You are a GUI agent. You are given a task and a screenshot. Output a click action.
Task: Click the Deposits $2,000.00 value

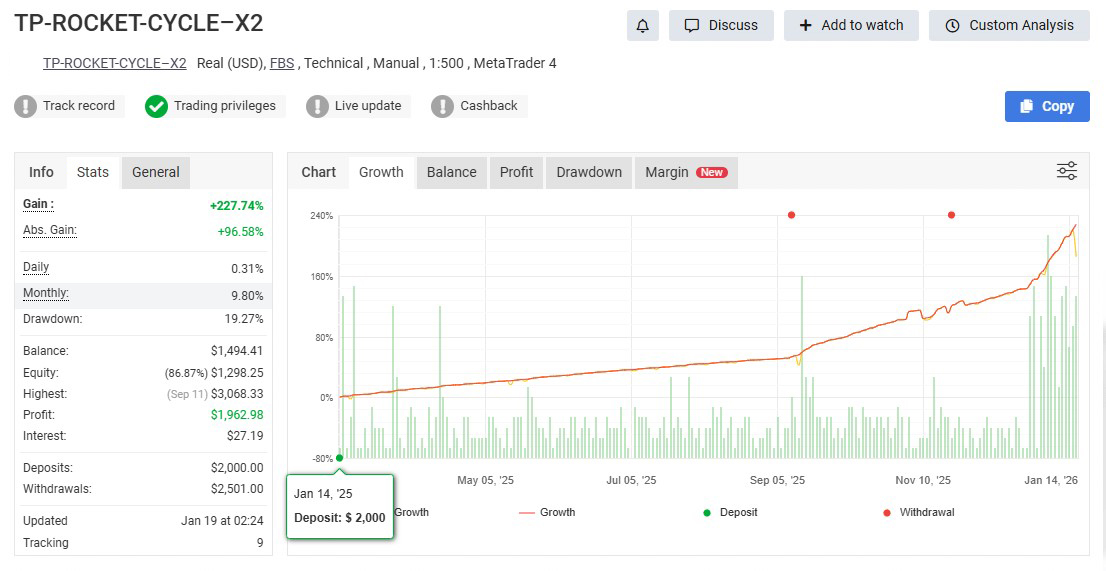click(x=237, y=468)
